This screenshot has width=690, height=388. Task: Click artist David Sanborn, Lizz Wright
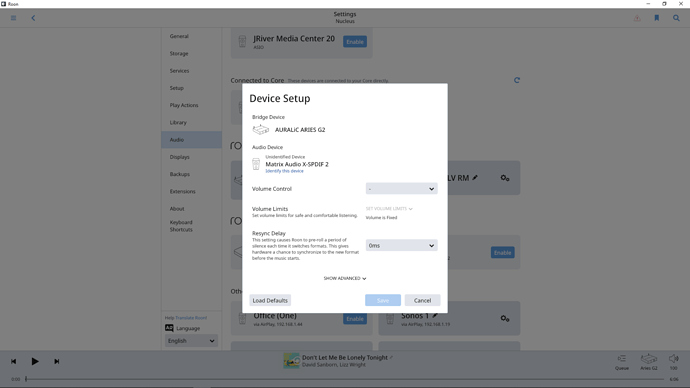point(334,365)
